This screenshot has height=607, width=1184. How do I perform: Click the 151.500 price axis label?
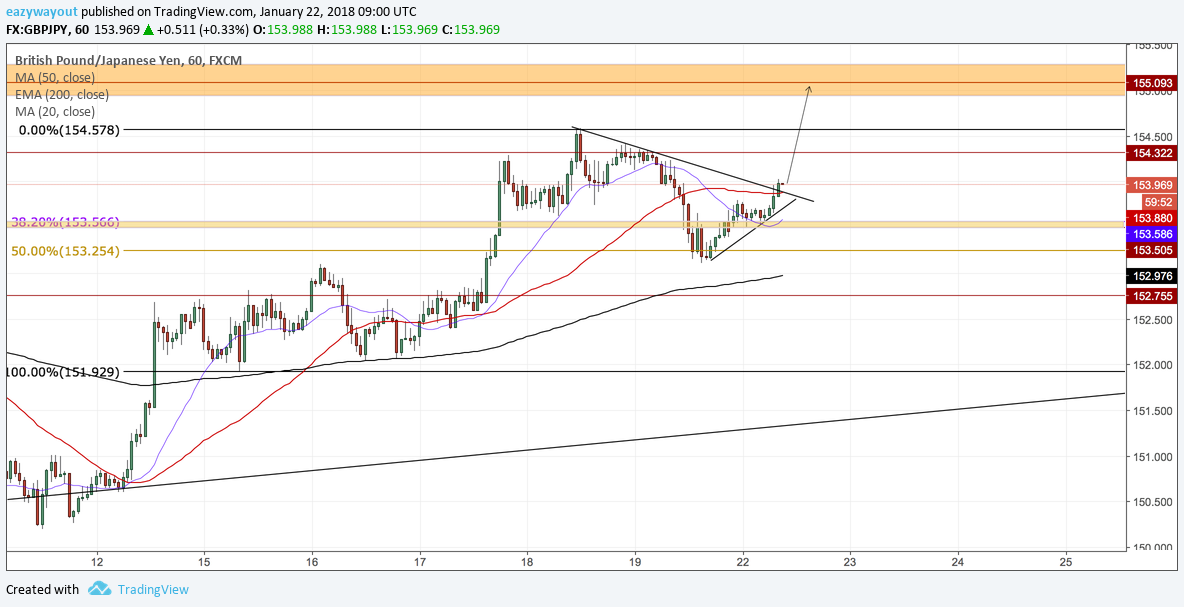point(1152,411)
